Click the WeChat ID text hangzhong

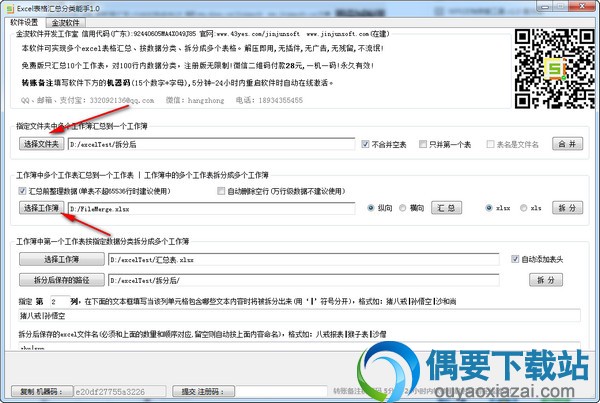click(206, 100)
